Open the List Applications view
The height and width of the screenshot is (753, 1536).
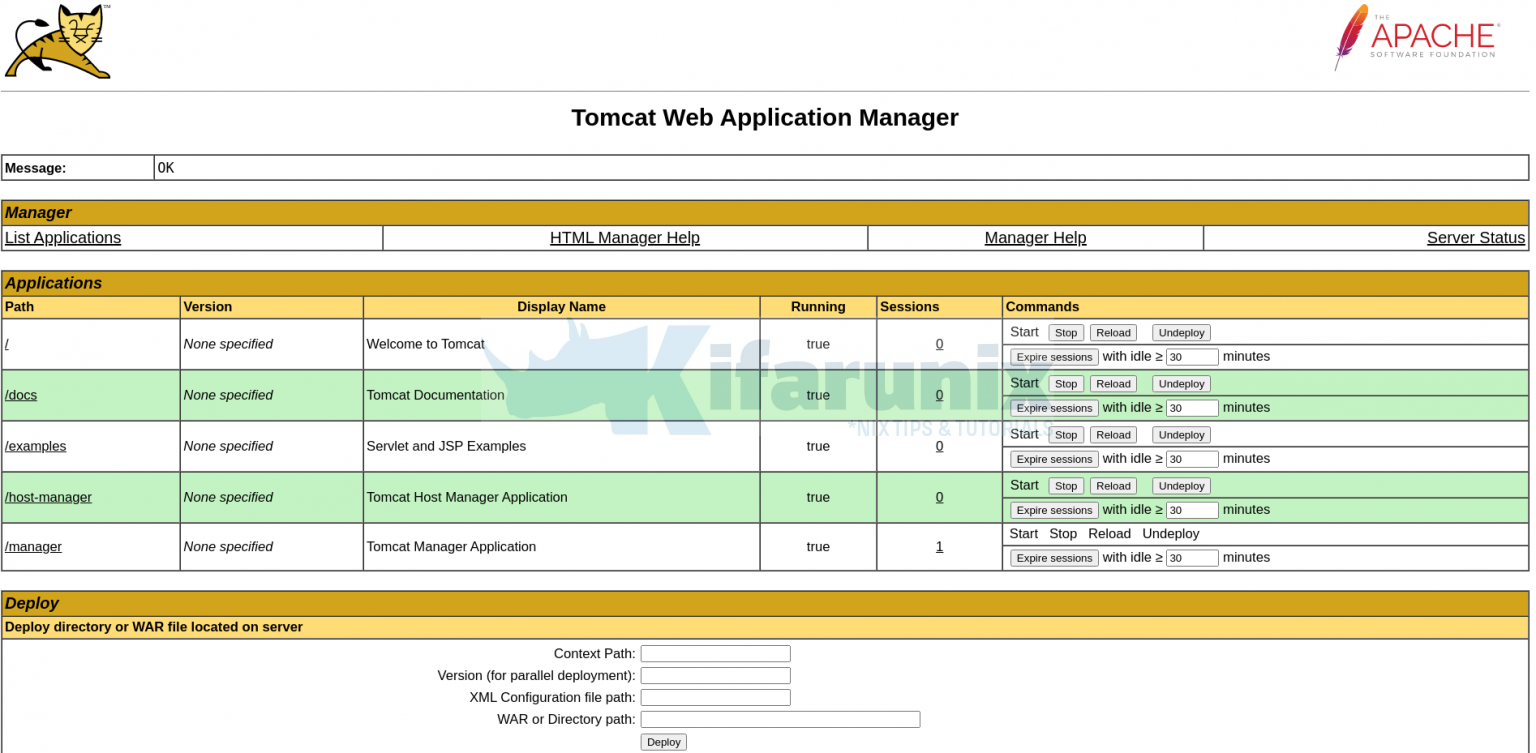[62, 237]
